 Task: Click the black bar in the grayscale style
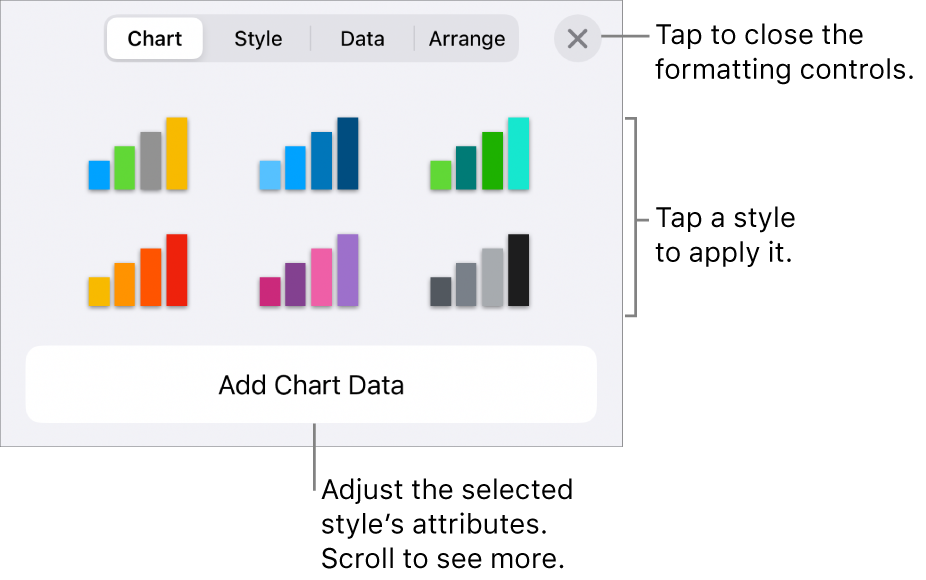click(518, 270)
